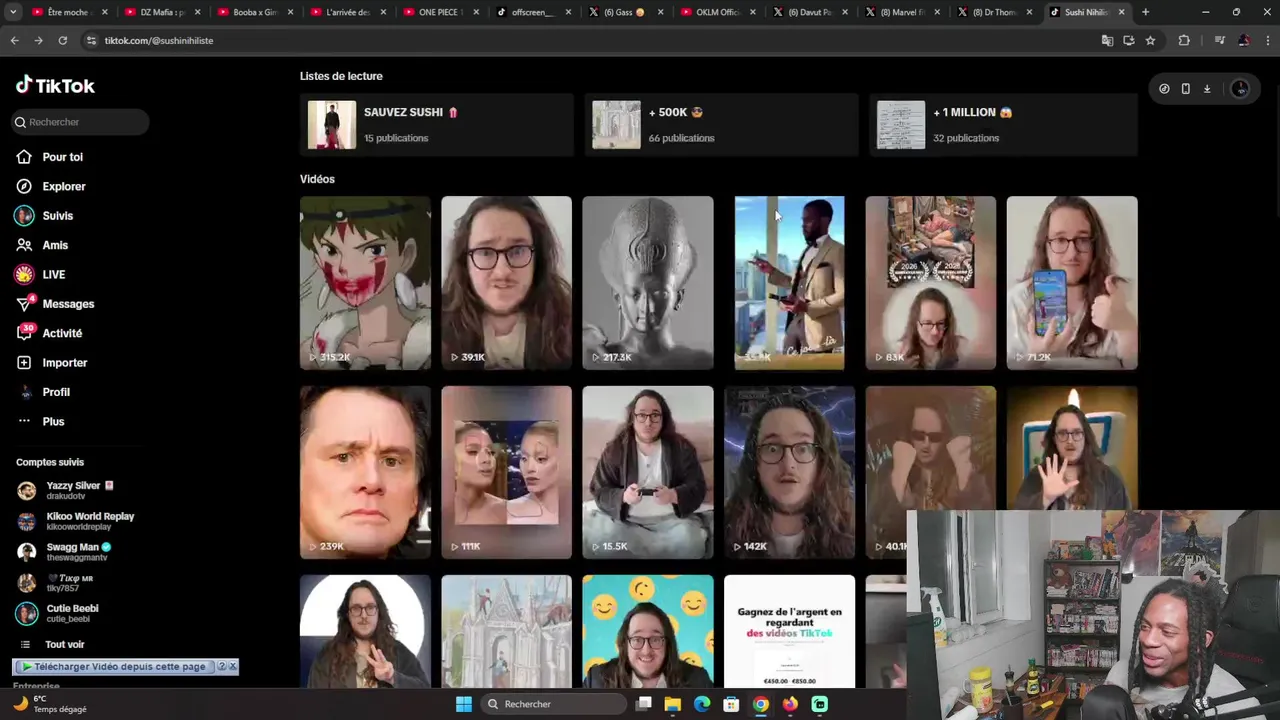Open video with 39.1K views

(507, 283)
